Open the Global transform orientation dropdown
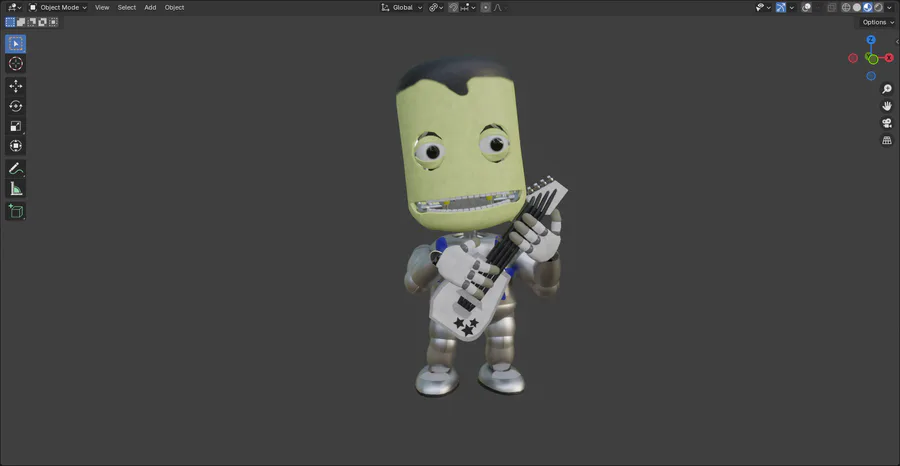Viewport: 900px width, 466px height. coord(402,7)
